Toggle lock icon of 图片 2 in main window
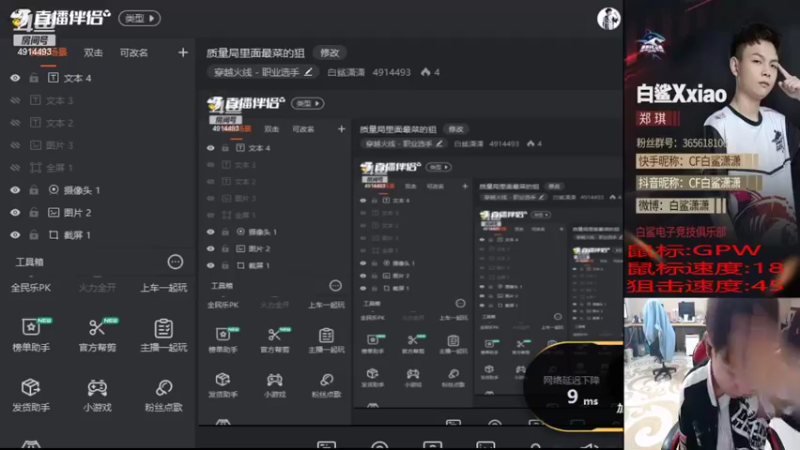 [34, 212]
